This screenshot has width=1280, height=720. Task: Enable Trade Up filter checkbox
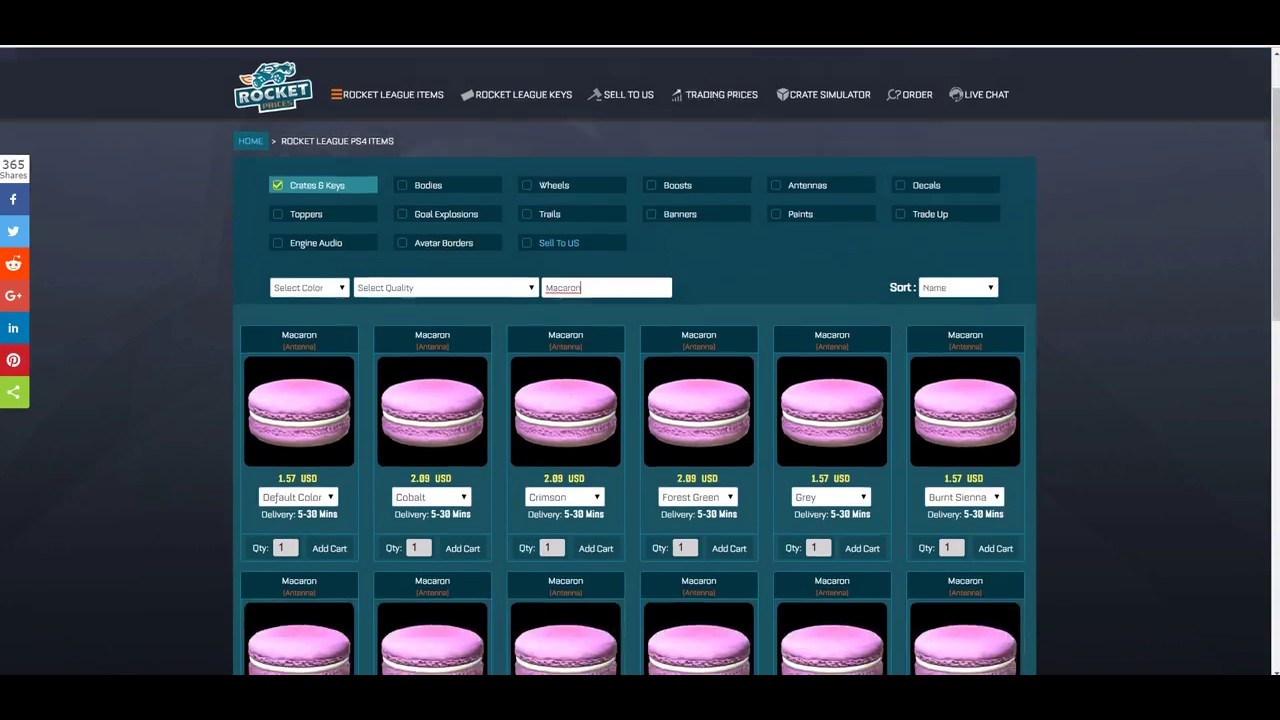tap(901, 214)
